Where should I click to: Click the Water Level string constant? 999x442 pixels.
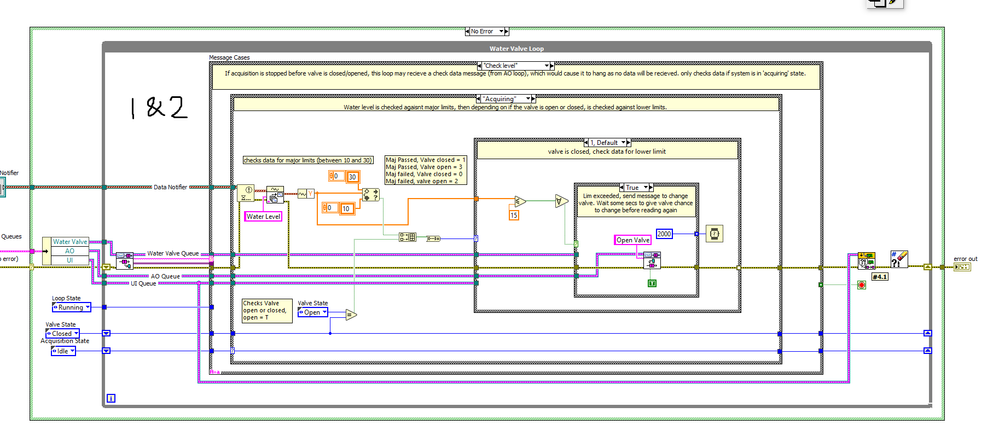pyautogui.click(x=264, y=217)
